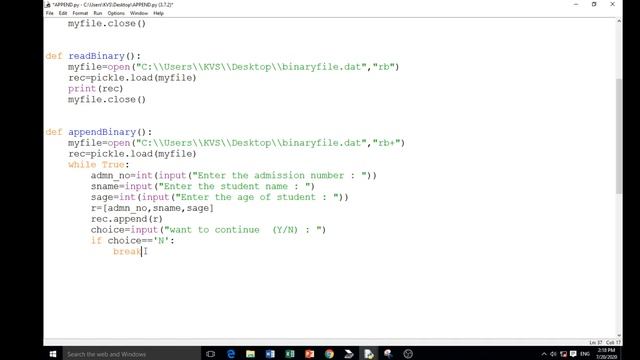Click the editor's vertical scrollbar thumb
Screen dimensions: 640x360
pyautogui.click(x=619, y=136)
